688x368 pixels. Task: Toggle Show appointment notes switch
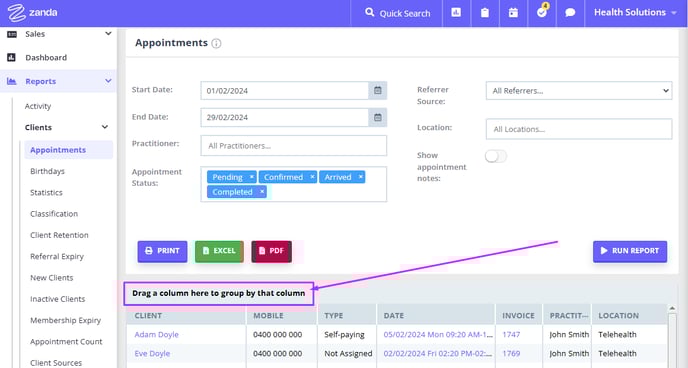[496, 156]
